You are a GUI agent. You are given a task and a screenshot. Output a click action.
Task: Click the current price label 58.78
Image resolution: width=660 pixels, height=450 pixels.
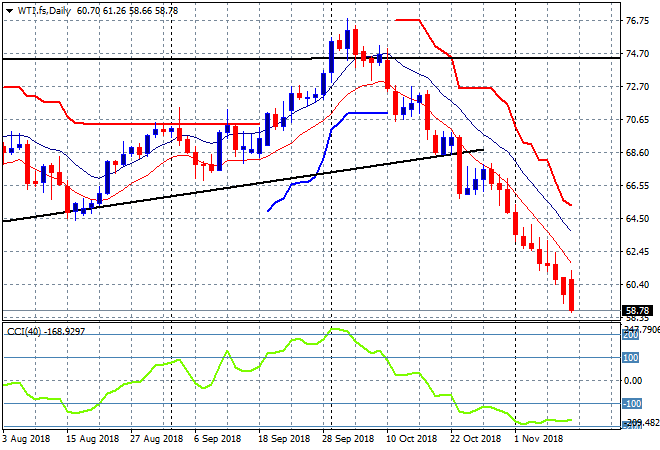(637, 311)
